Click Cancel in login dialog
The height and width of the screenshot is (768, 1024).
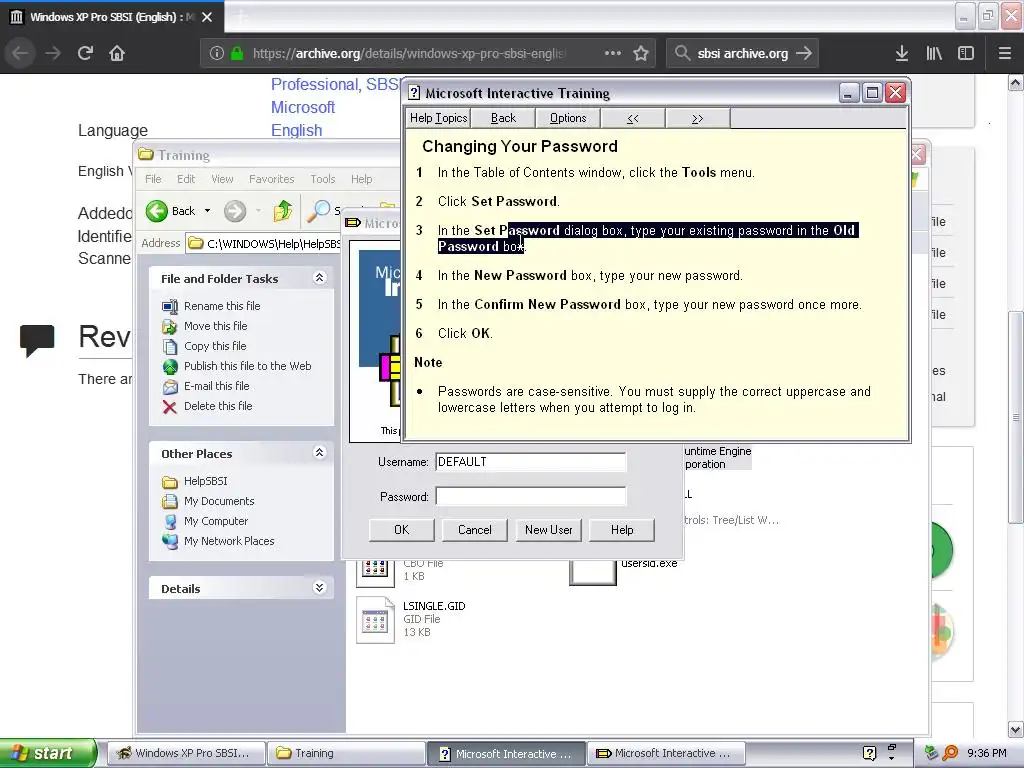[475, 530]
